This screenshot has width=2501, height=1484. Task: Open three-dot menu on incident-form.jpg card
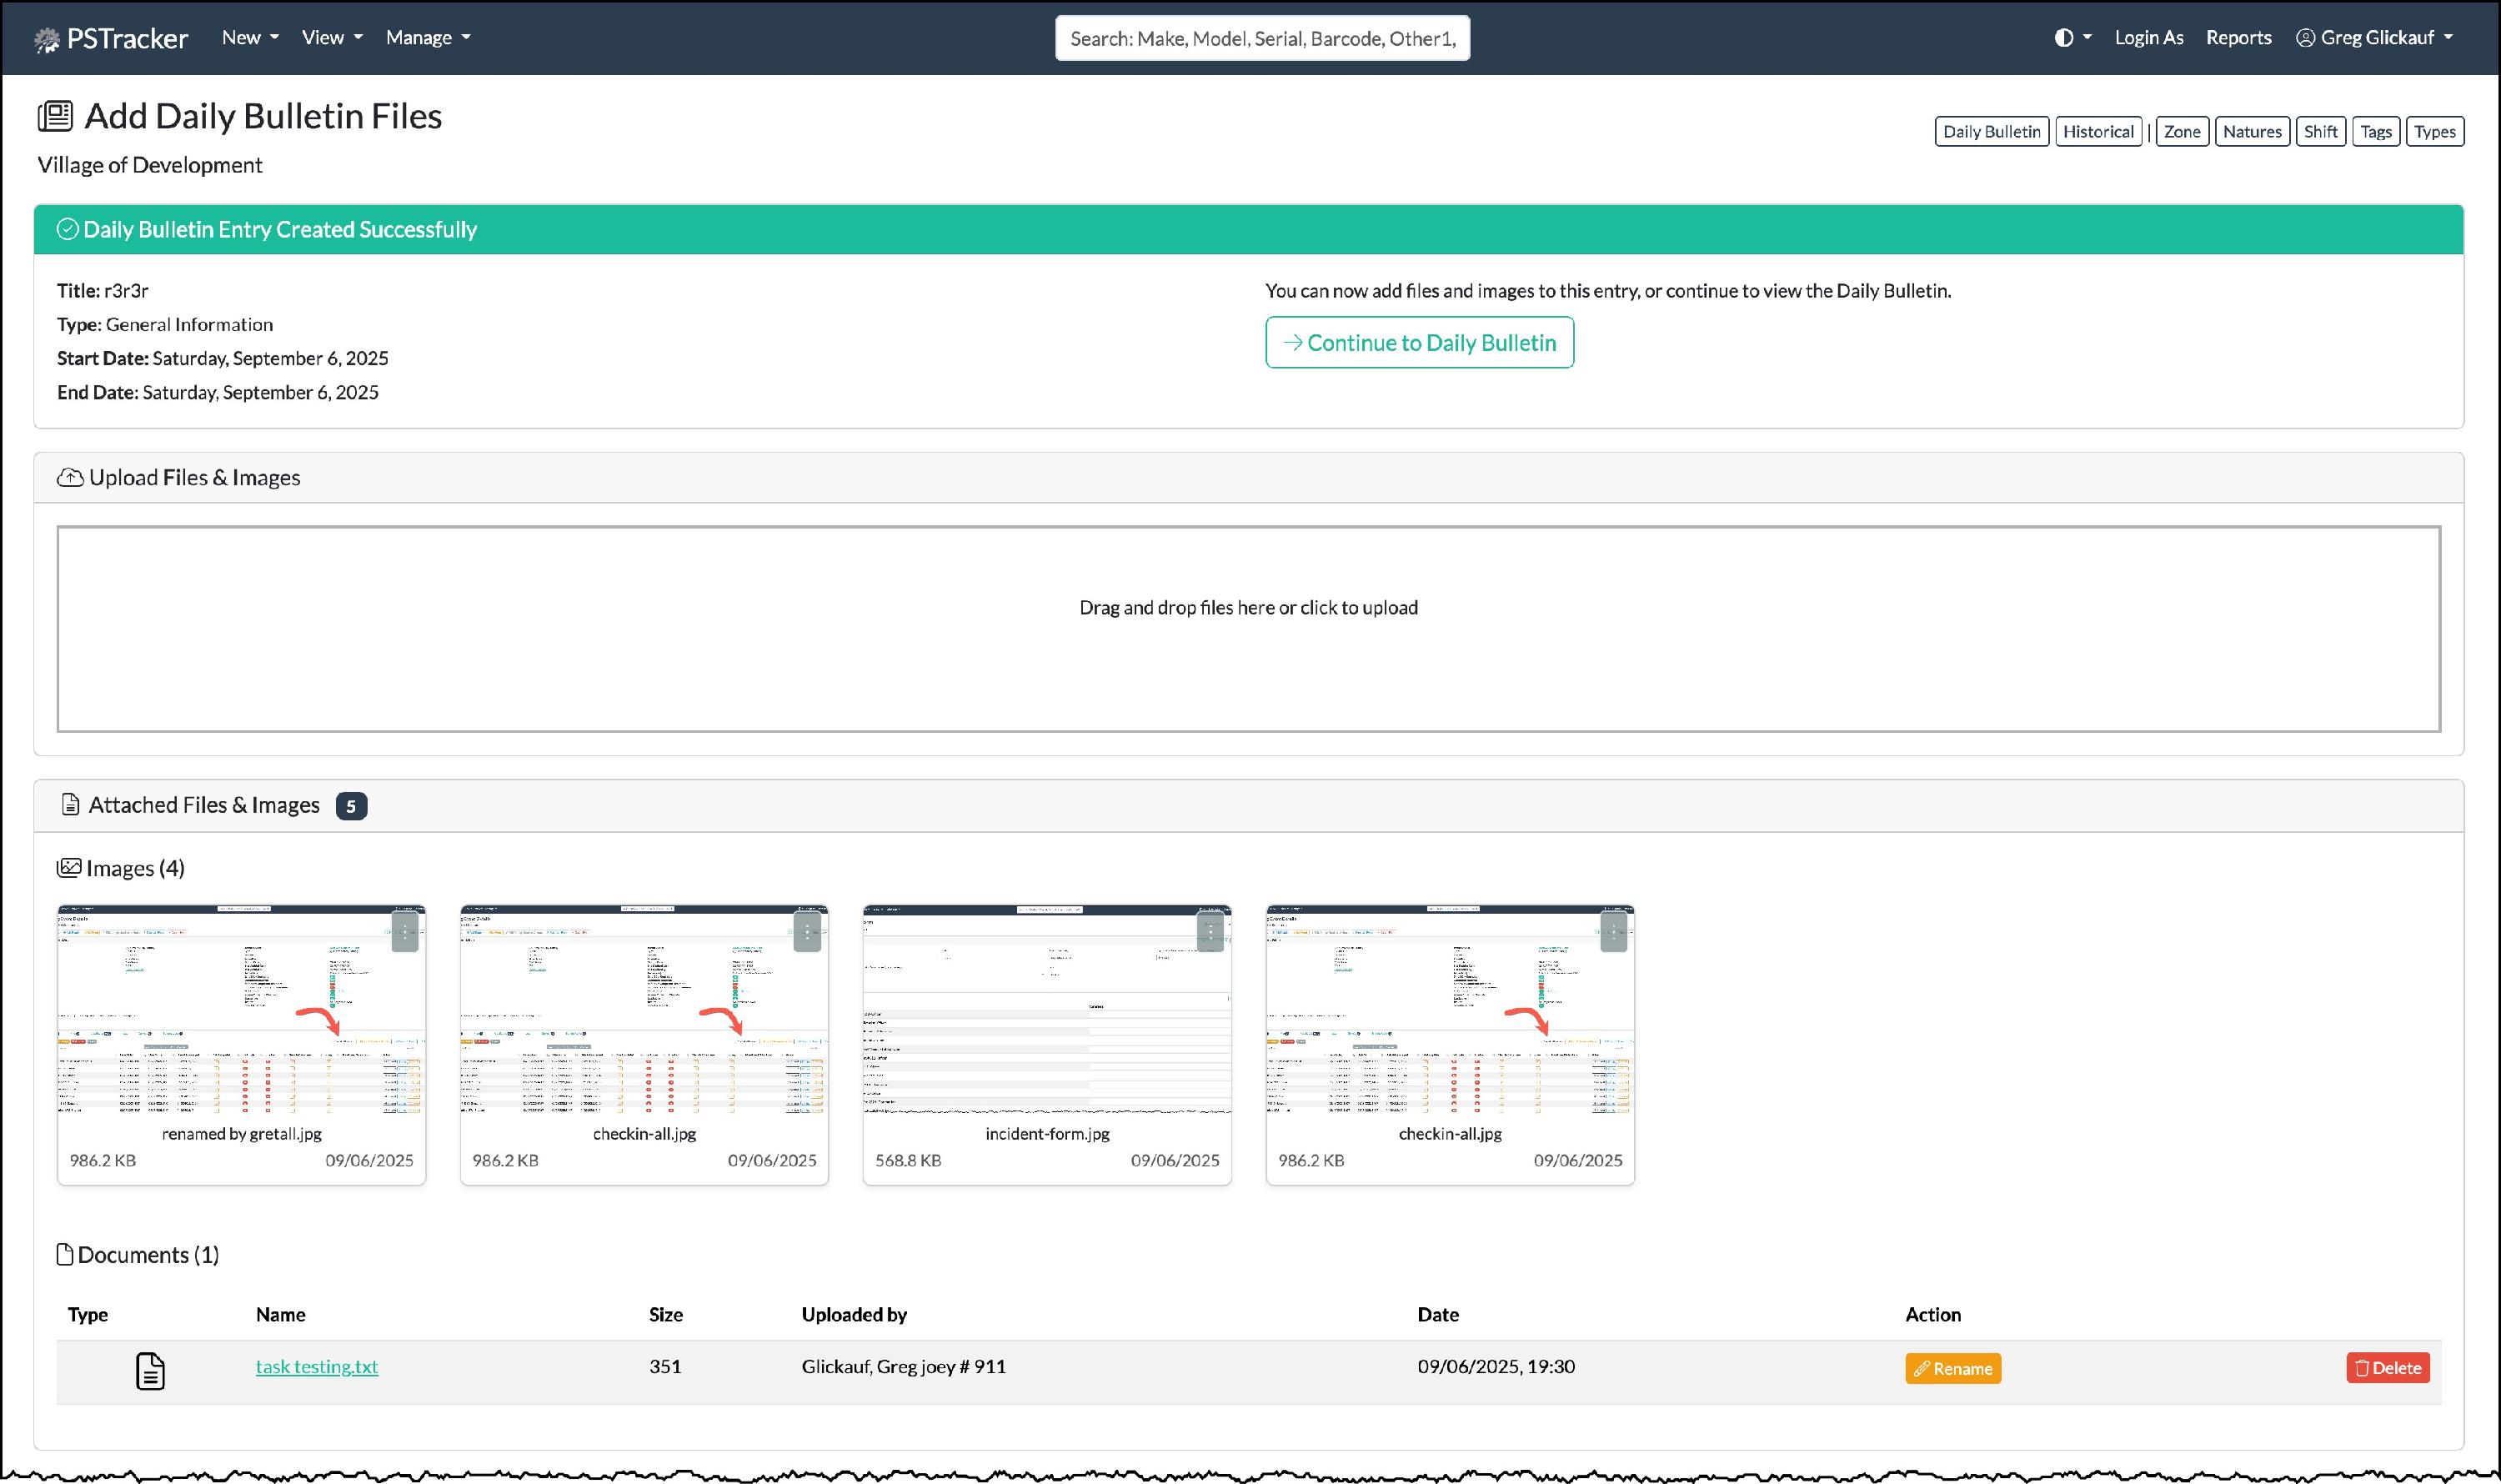pos(1210,932)
